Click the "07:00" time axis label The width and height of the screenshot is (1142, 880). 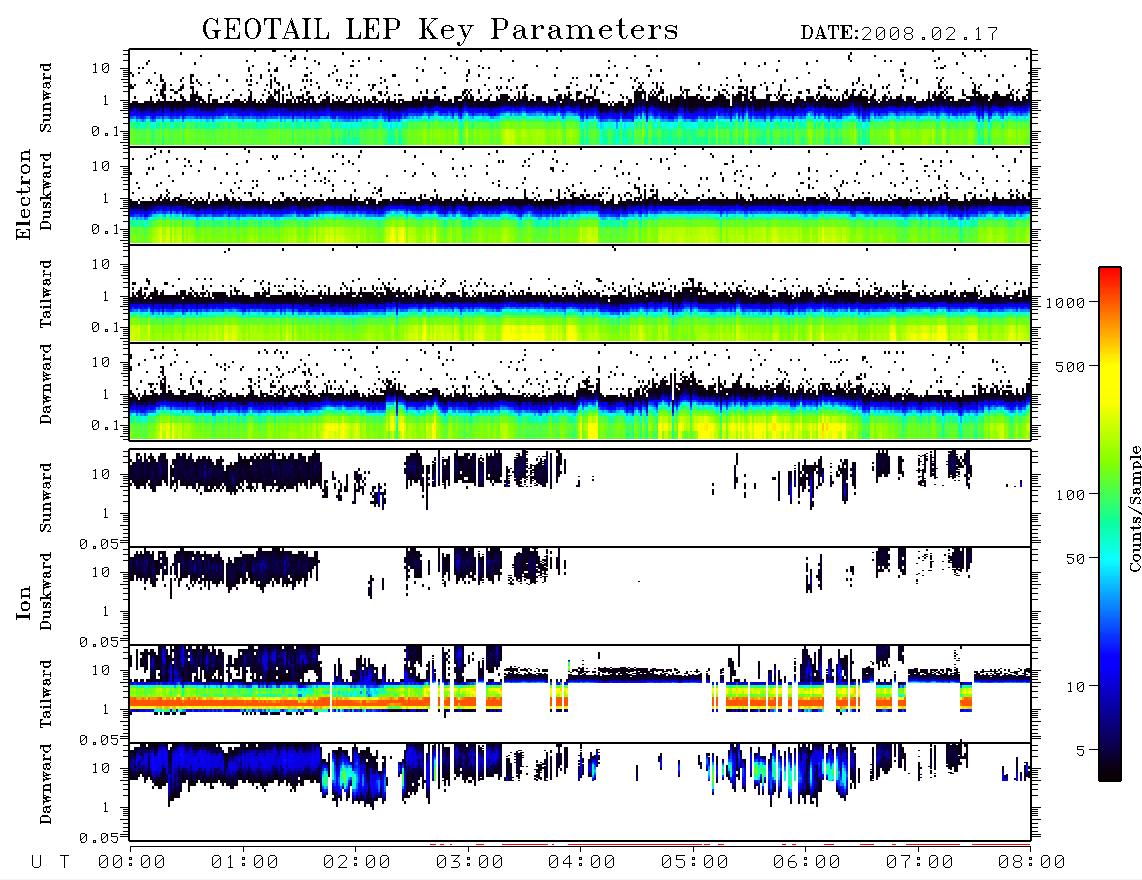pos(920,863)
